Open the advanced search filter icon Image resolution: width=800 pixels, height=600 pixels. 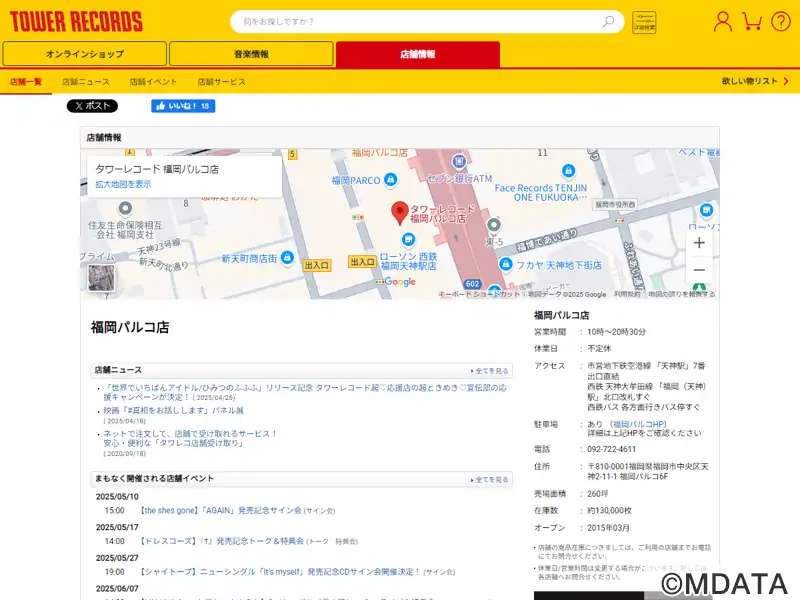click(x=644, y=22)
